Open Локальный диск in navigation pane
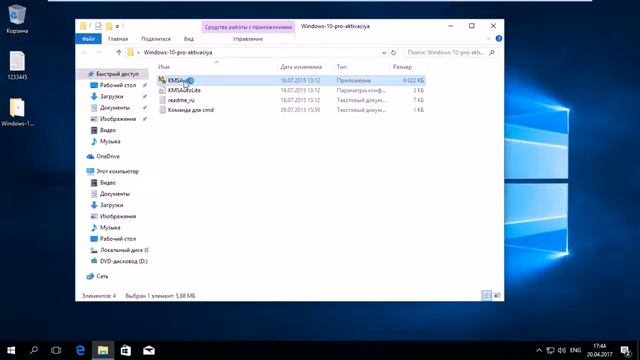 point(124,250)
